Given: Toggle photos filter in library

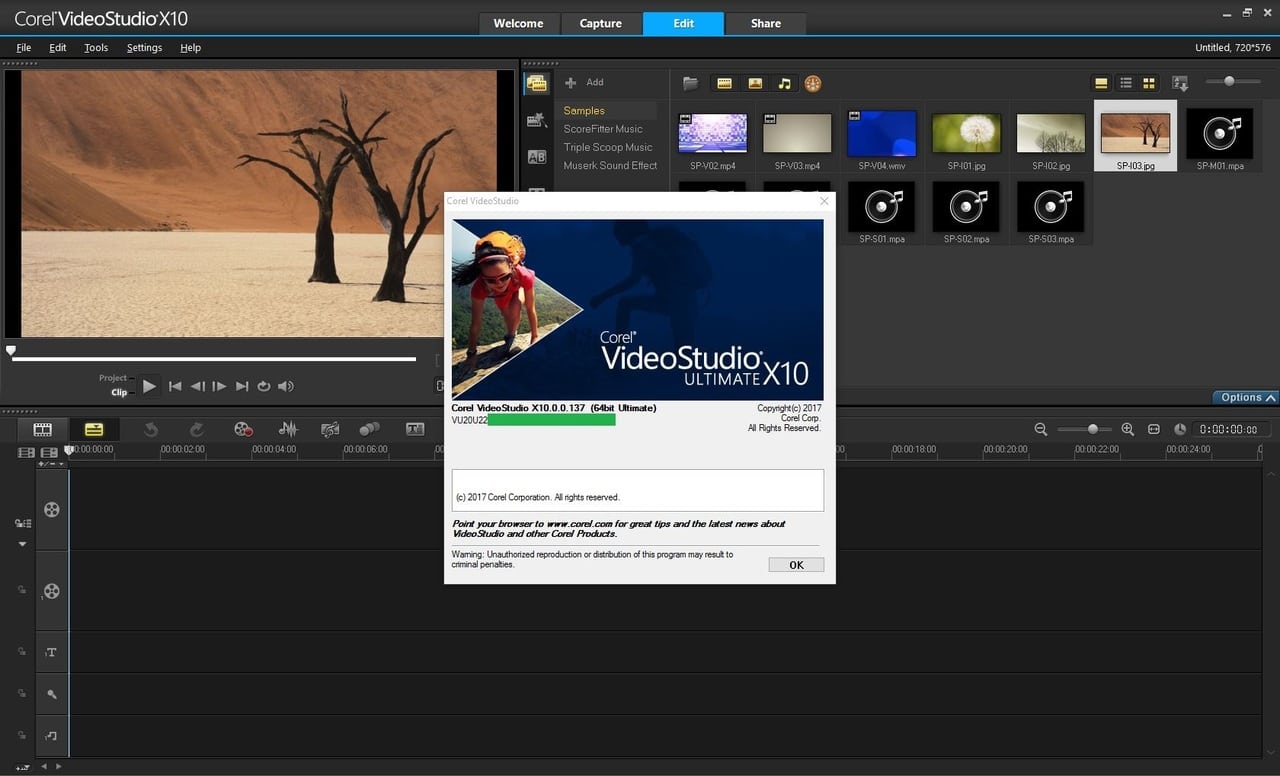Looking at the screenshot, I should tap(755, 83).
